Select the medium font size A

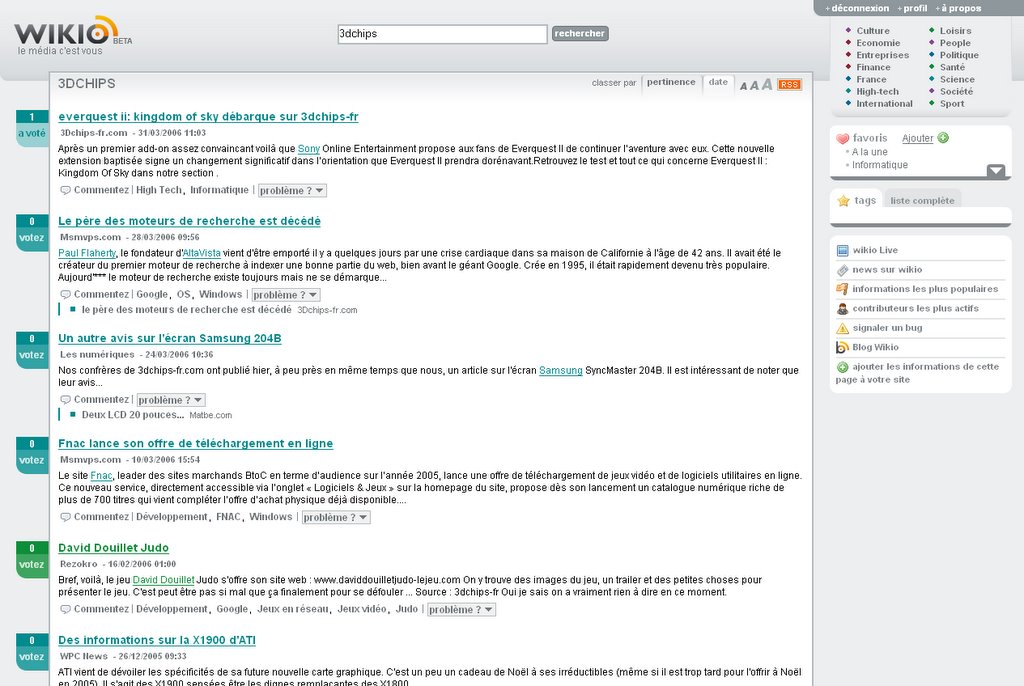coord(754,85)
